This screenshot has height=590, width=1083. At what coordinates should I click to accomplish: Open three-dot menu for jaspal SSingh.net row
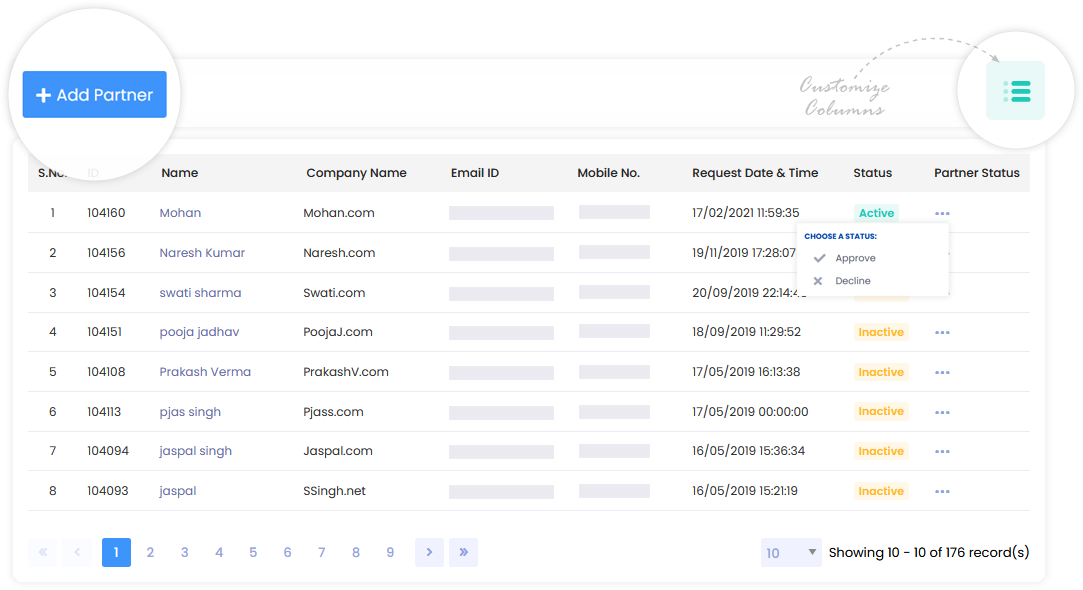(x=942, y=492)
